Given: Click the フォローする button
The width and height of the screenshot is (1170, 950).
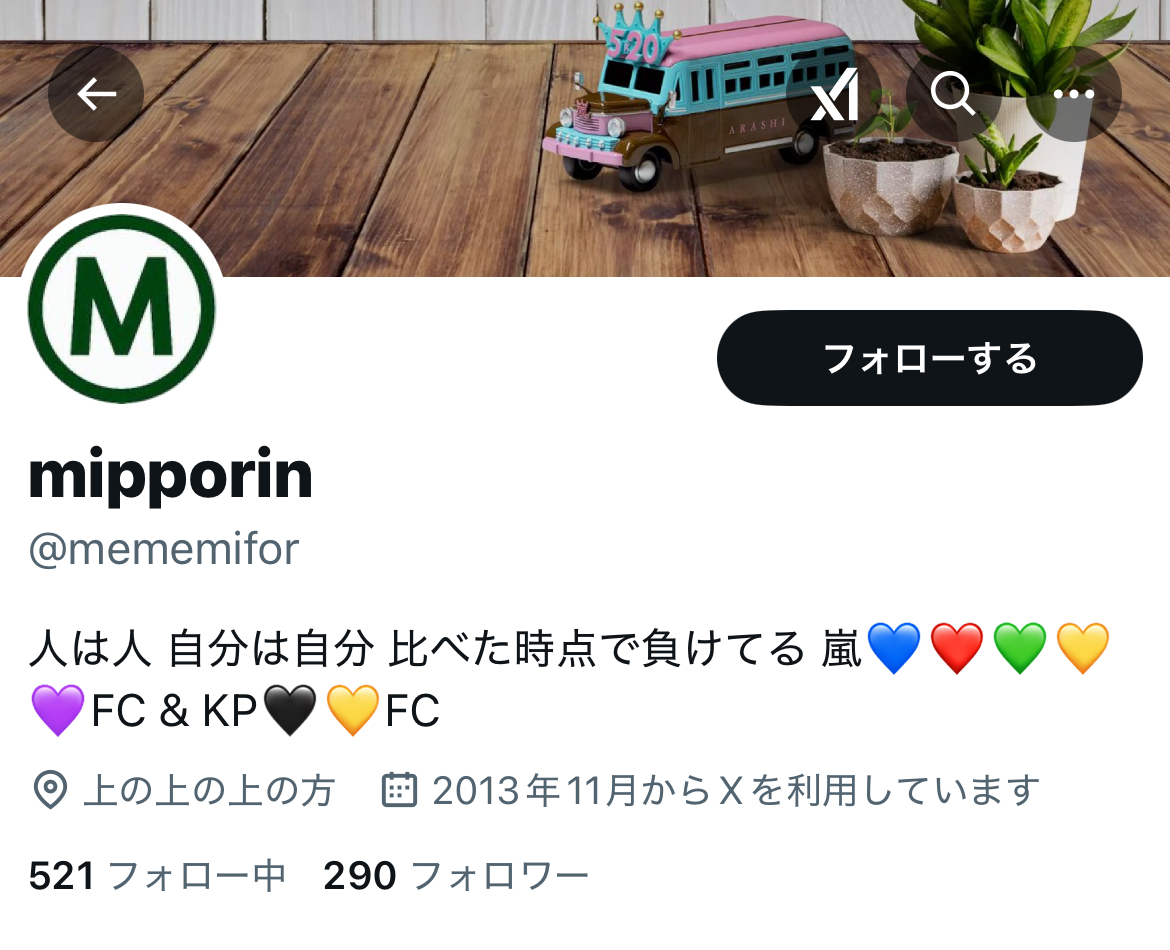Looking at the screenshot, I should (x=930, y=358).
